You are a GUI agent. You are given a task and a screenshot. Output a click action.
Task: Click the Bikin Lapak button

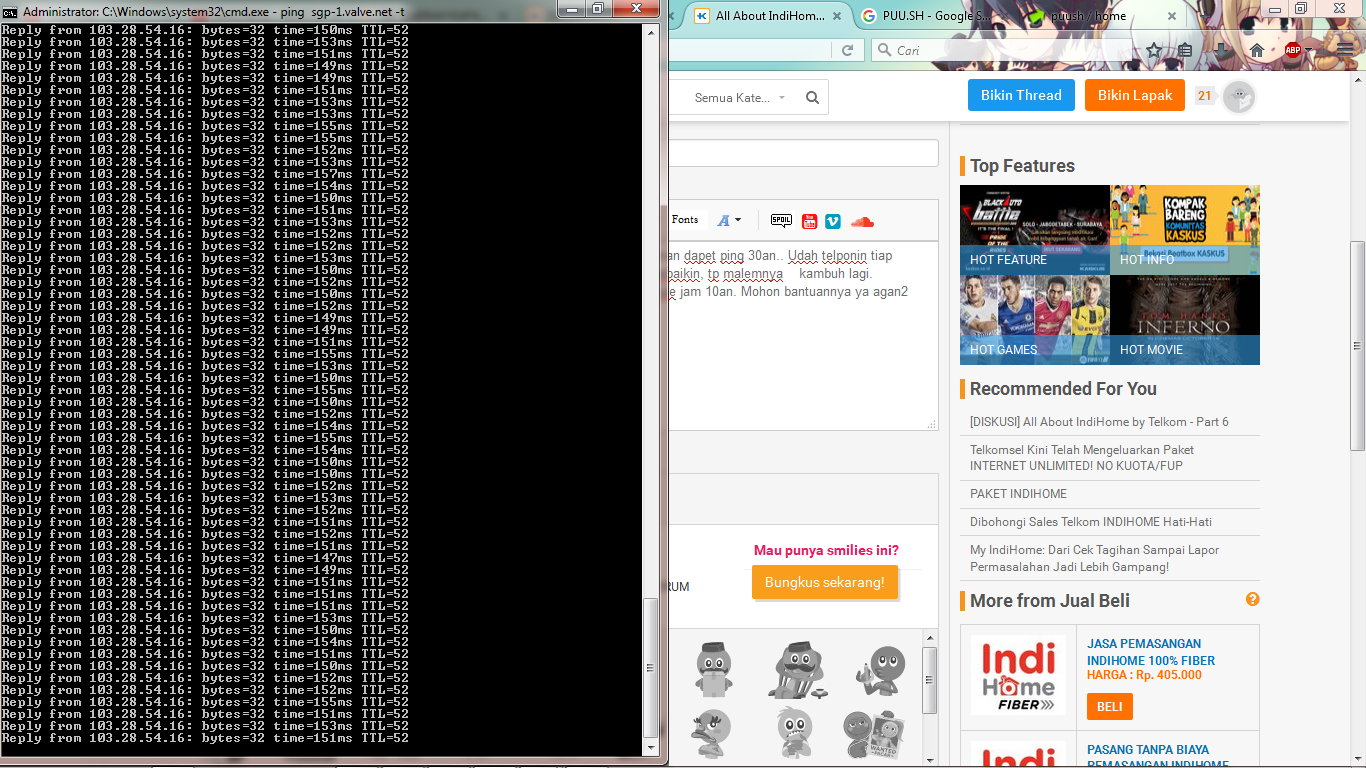(1135, 95)
